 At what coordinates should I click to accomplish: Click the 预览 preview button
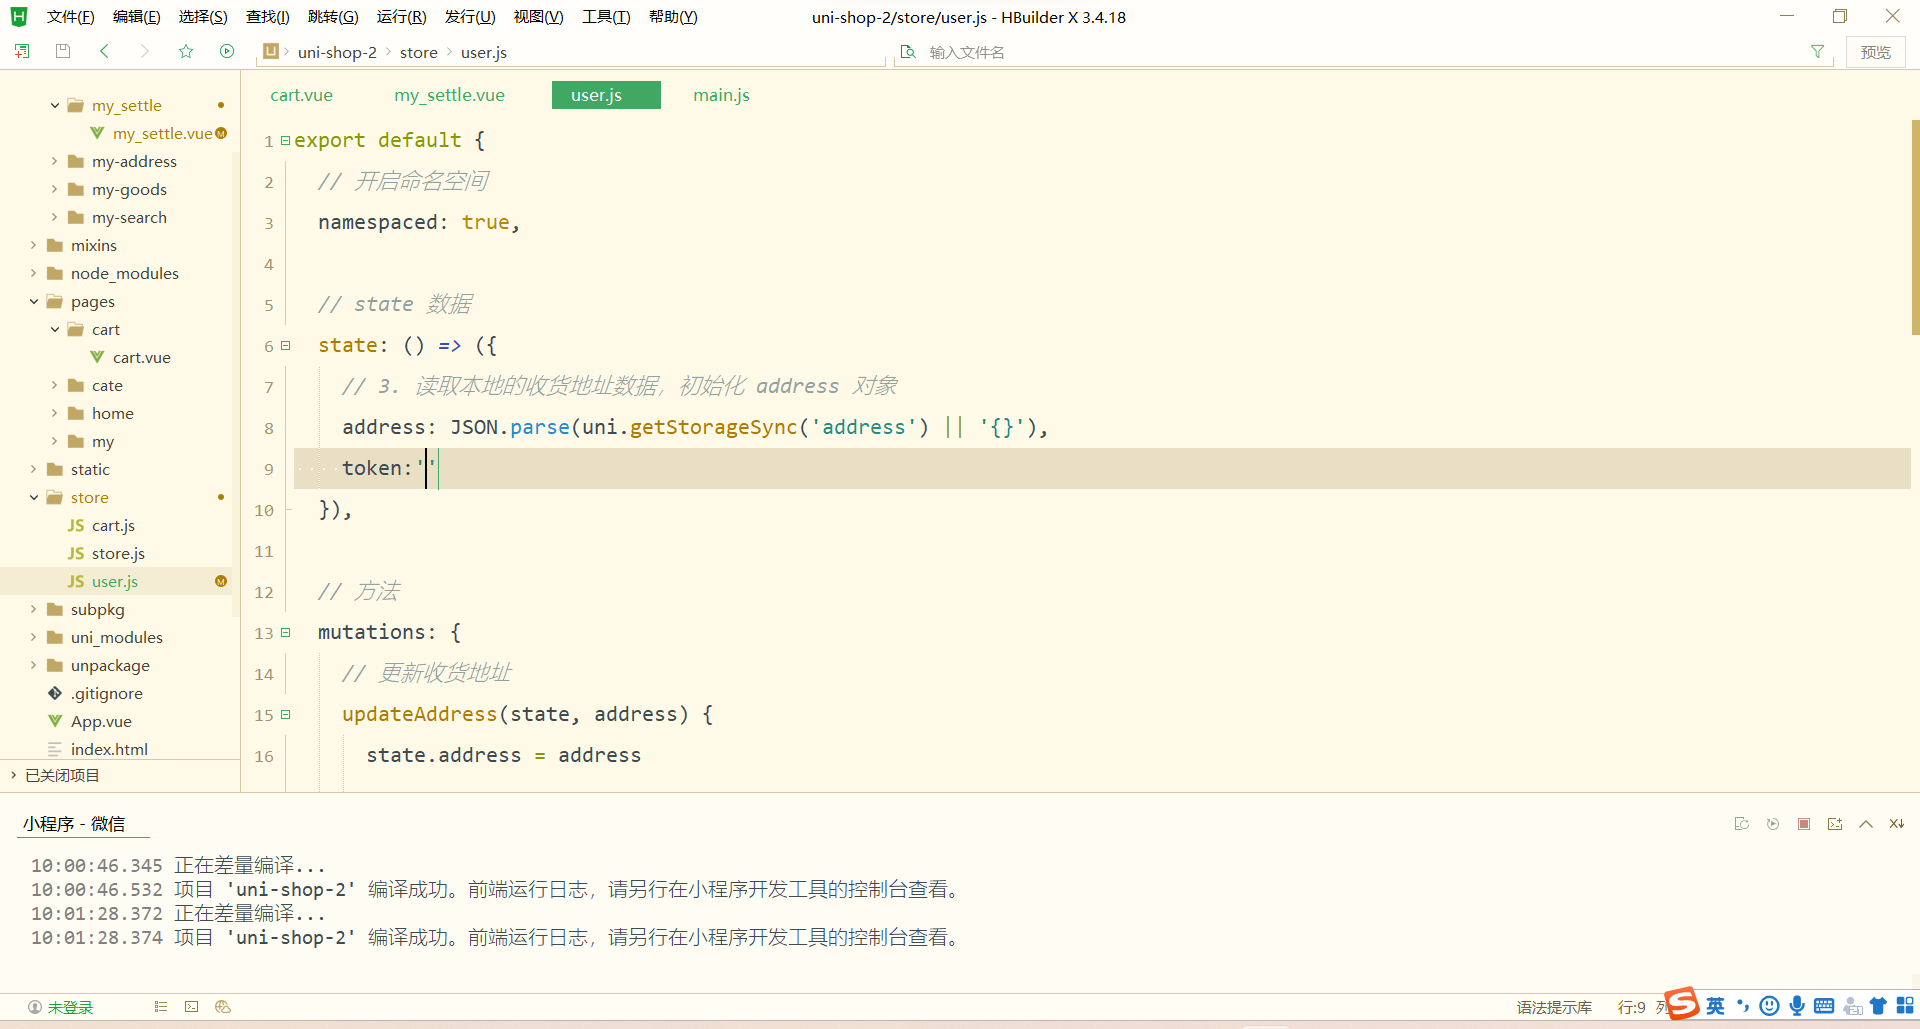1877,51
